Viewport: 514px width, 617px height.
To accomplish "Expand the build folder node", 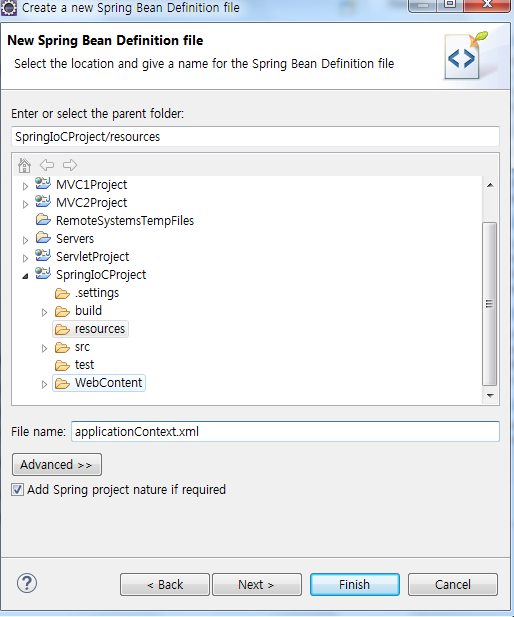I will [x=44, y=312].
